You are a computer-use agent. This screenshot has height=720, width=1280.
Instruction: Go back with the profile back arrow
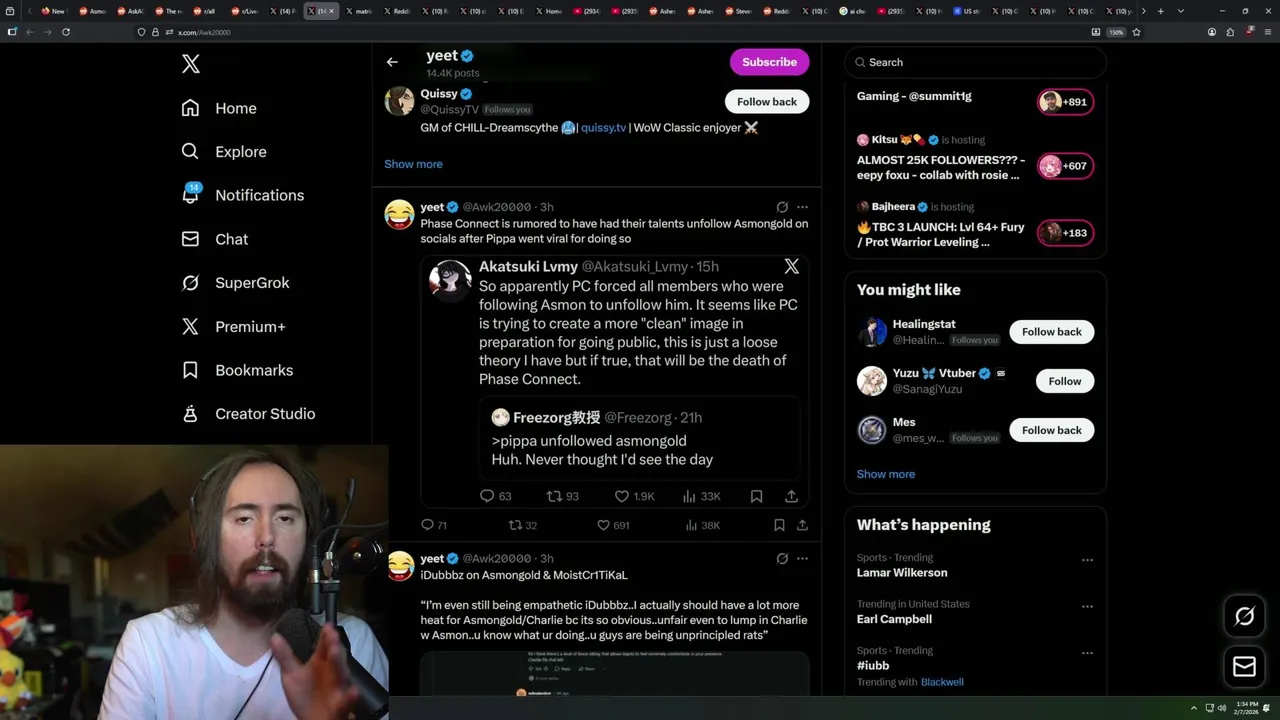392,62
